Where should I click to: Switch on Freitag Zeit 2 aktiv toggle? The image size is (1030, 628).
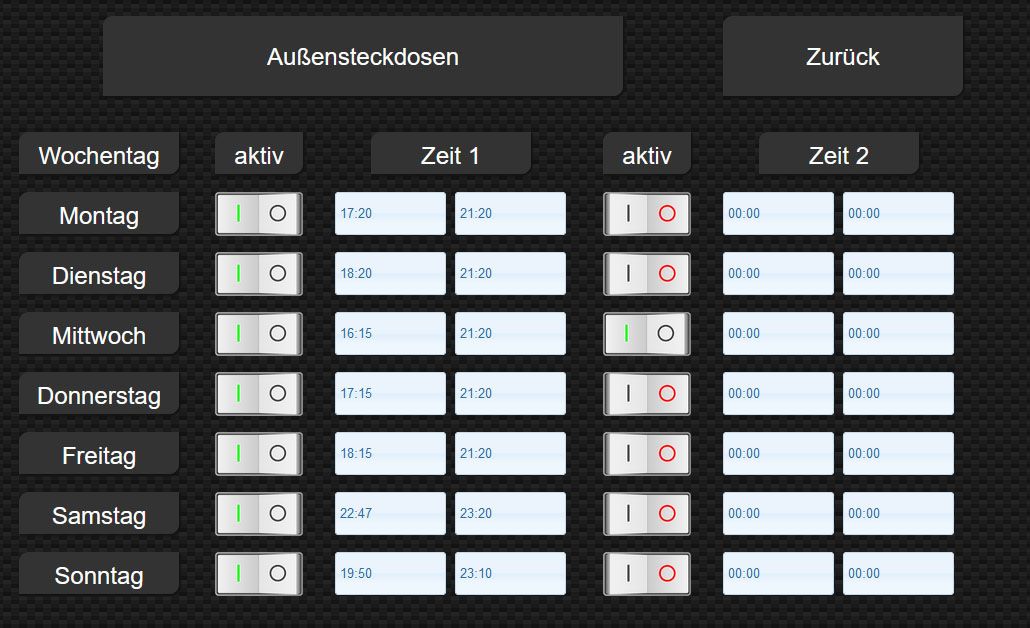click(x=647, y=454)
